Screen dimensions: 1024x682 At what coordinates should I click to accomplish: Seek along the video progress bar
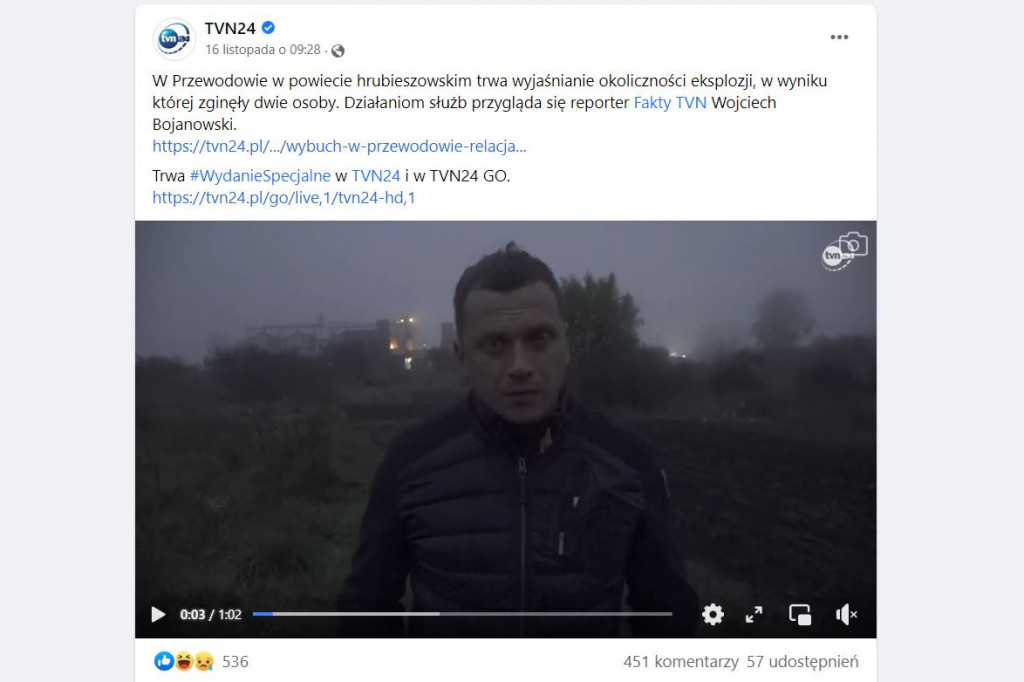(x=462, y=614)
